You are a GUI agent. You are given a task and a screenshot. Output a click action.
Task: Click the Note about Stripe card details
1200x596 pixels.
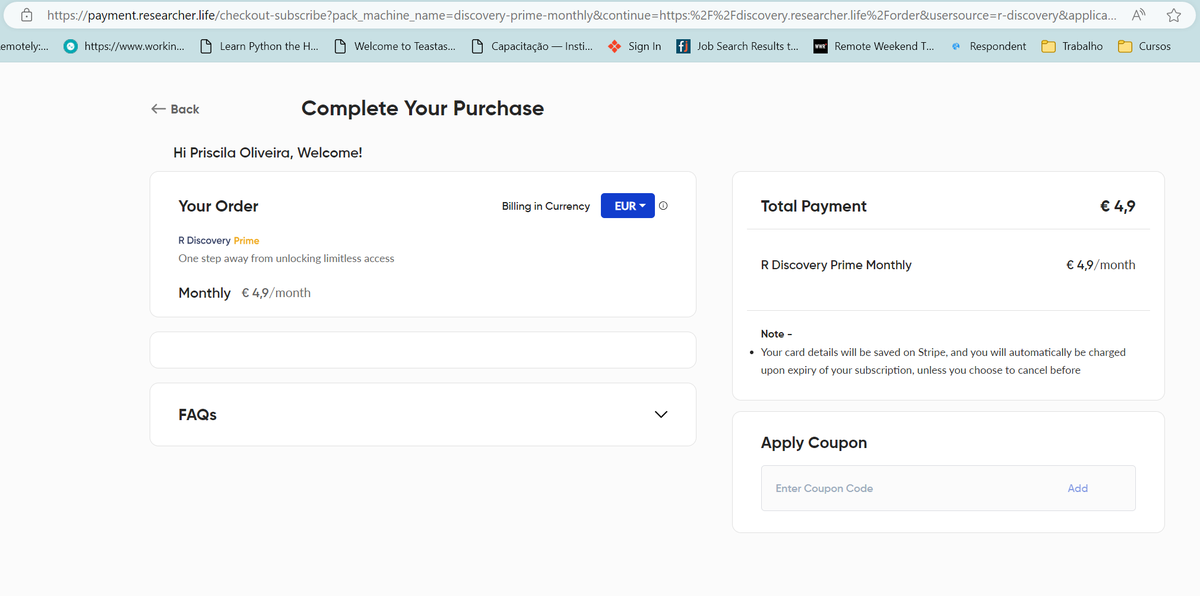[943, 361]
